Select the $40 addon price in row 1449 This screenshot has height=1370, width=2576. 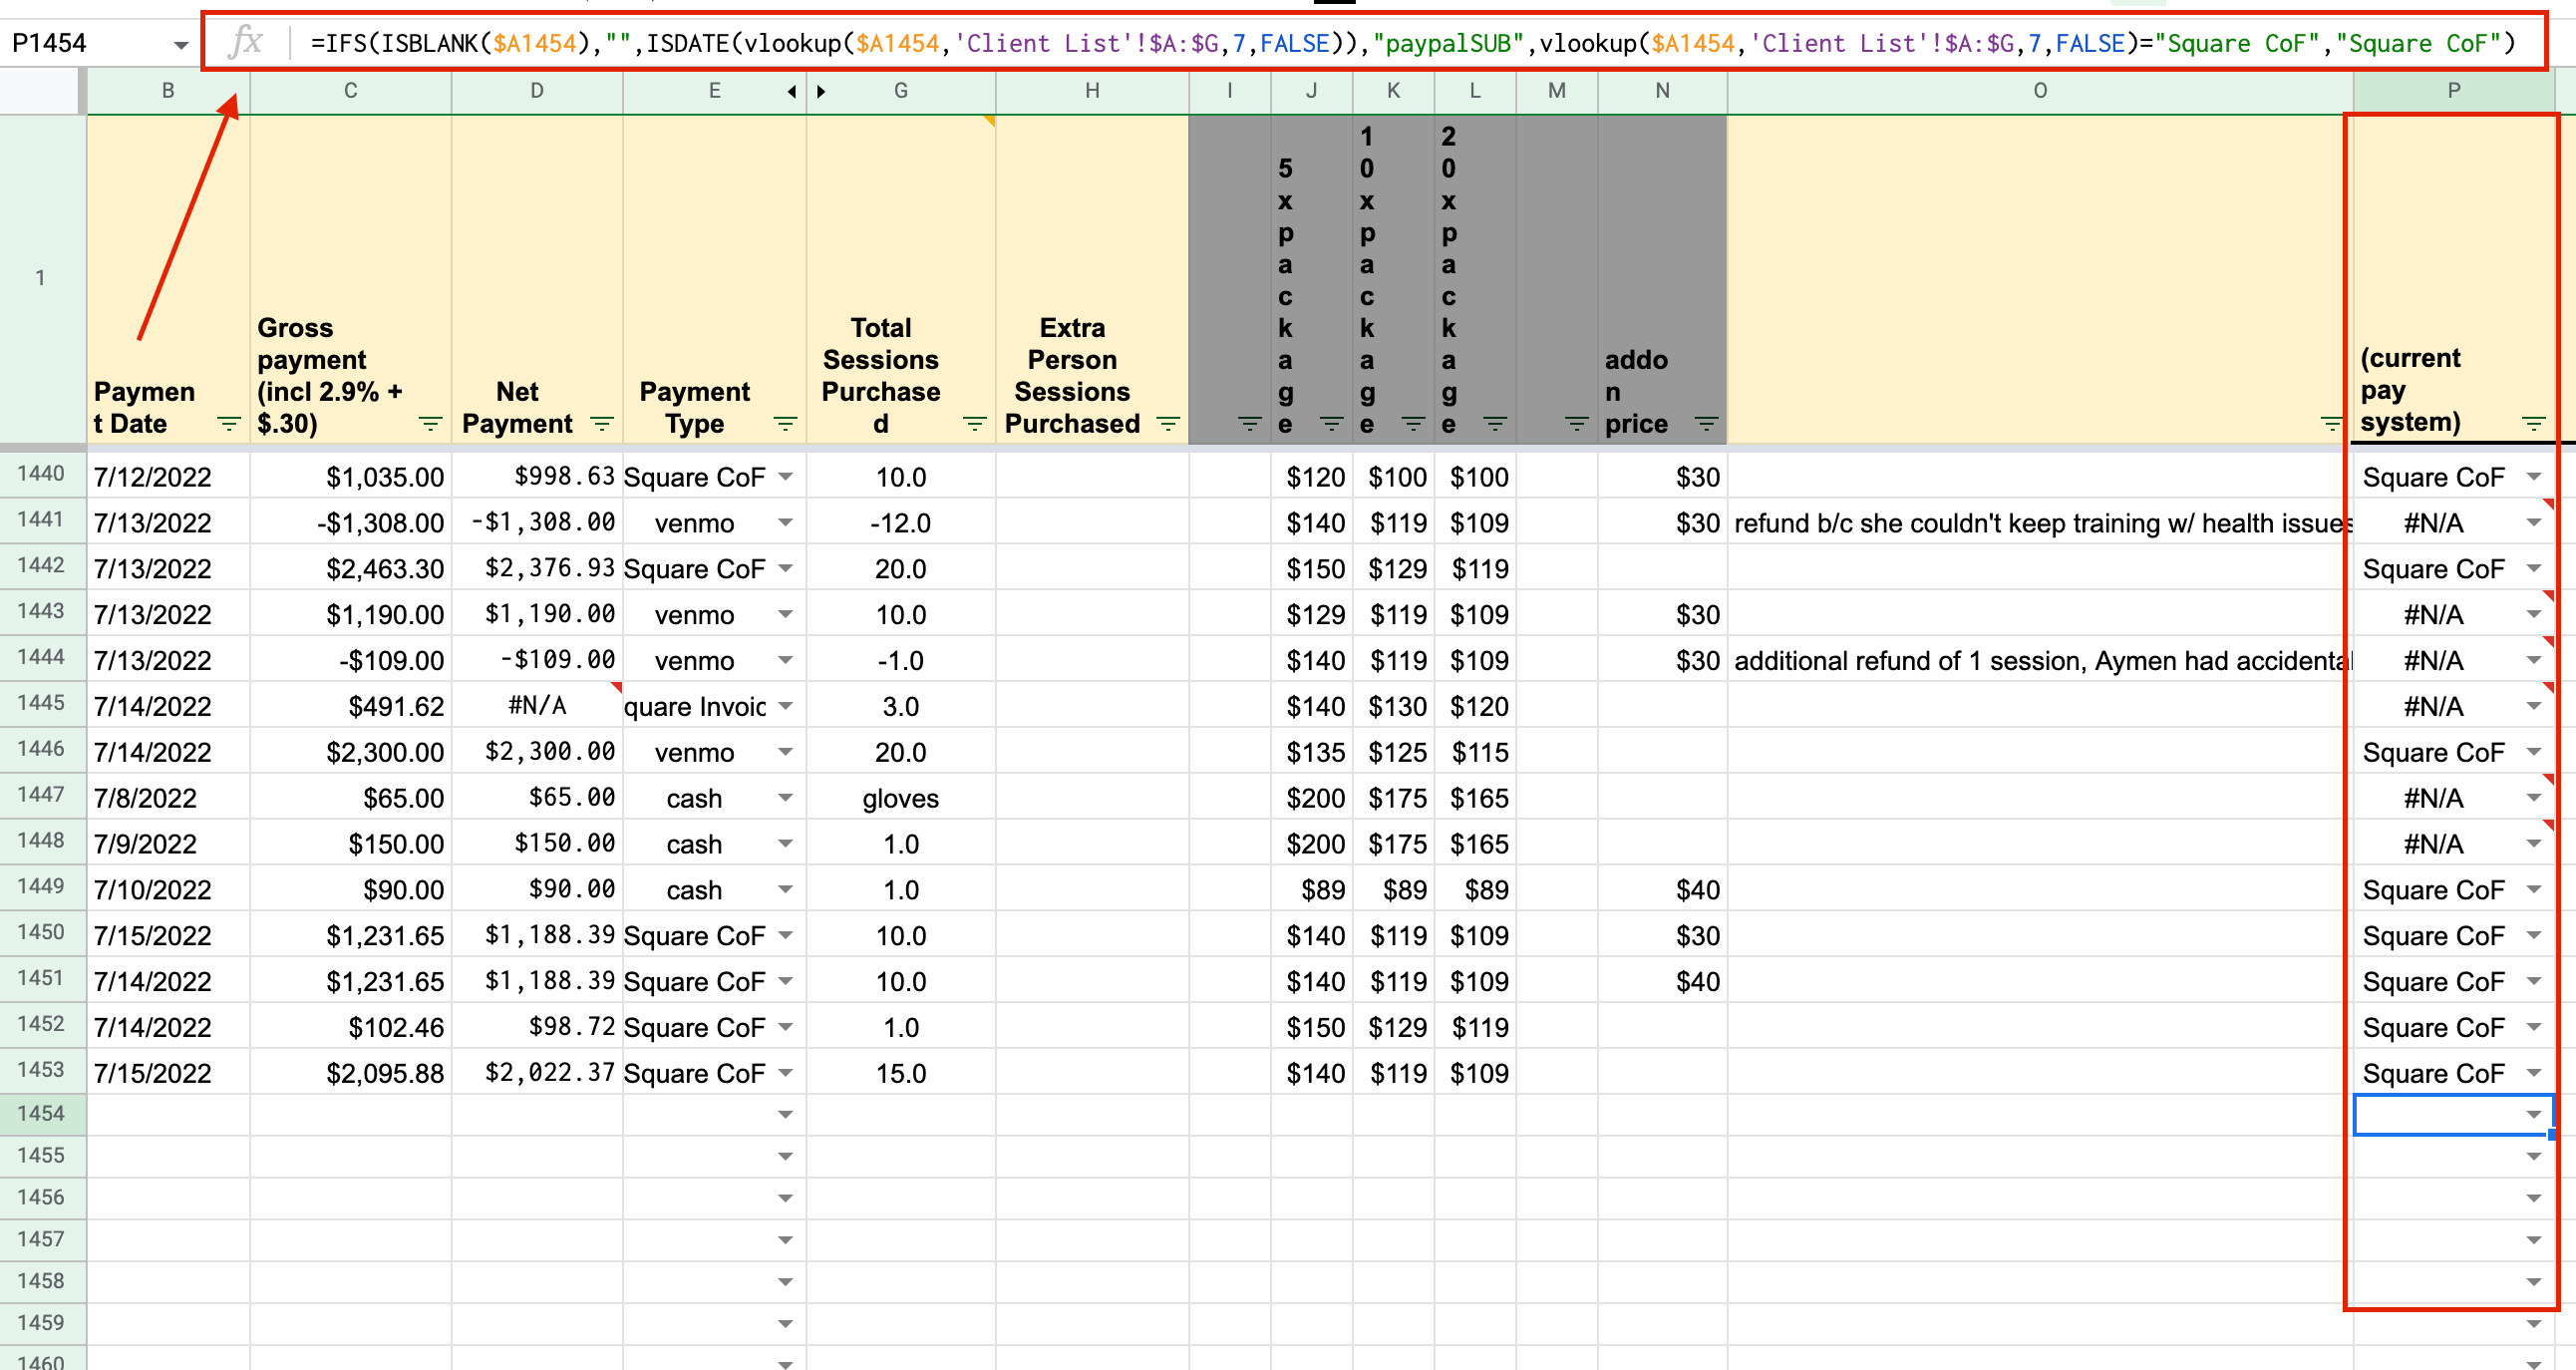[1662, 890]
